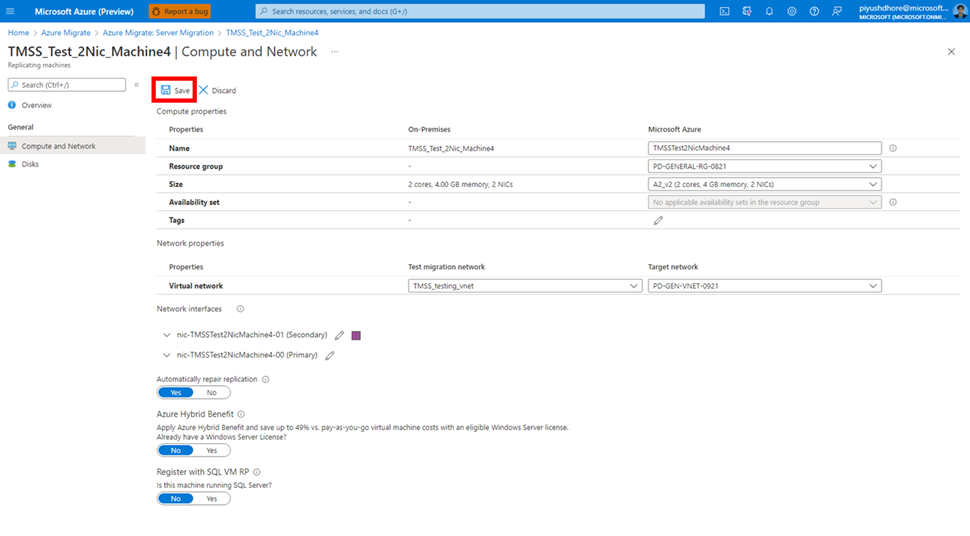This screenshot has height=536, width=970.
Task: Open Azure Migrate: Server Migration breadcrumb
Action: pos(158,33)
